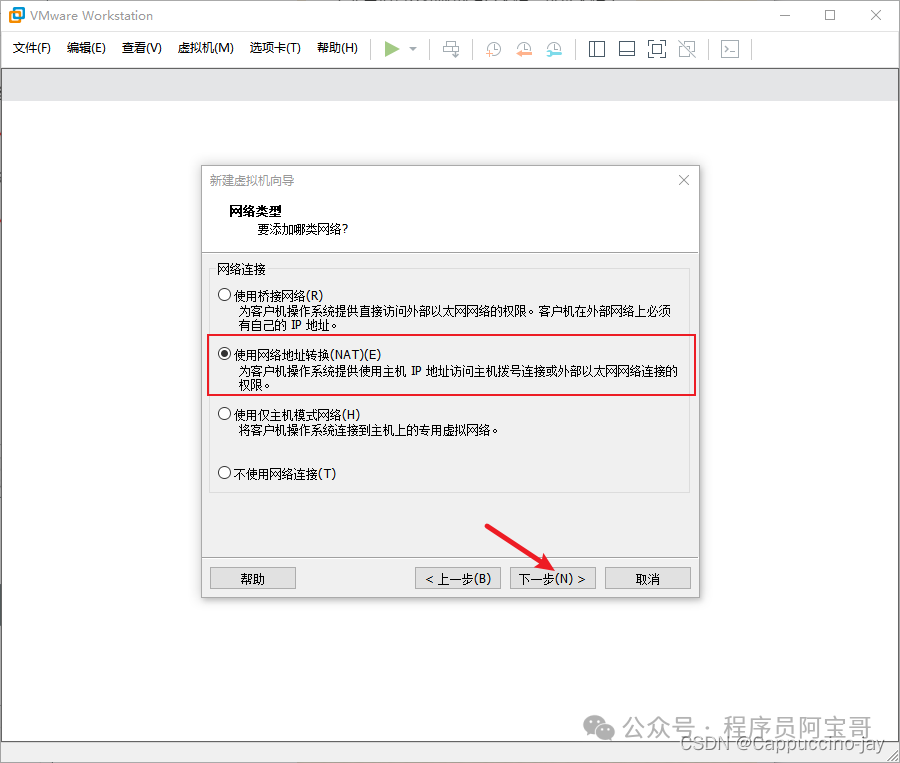Click the 网络连接 group label

point(241,269)
